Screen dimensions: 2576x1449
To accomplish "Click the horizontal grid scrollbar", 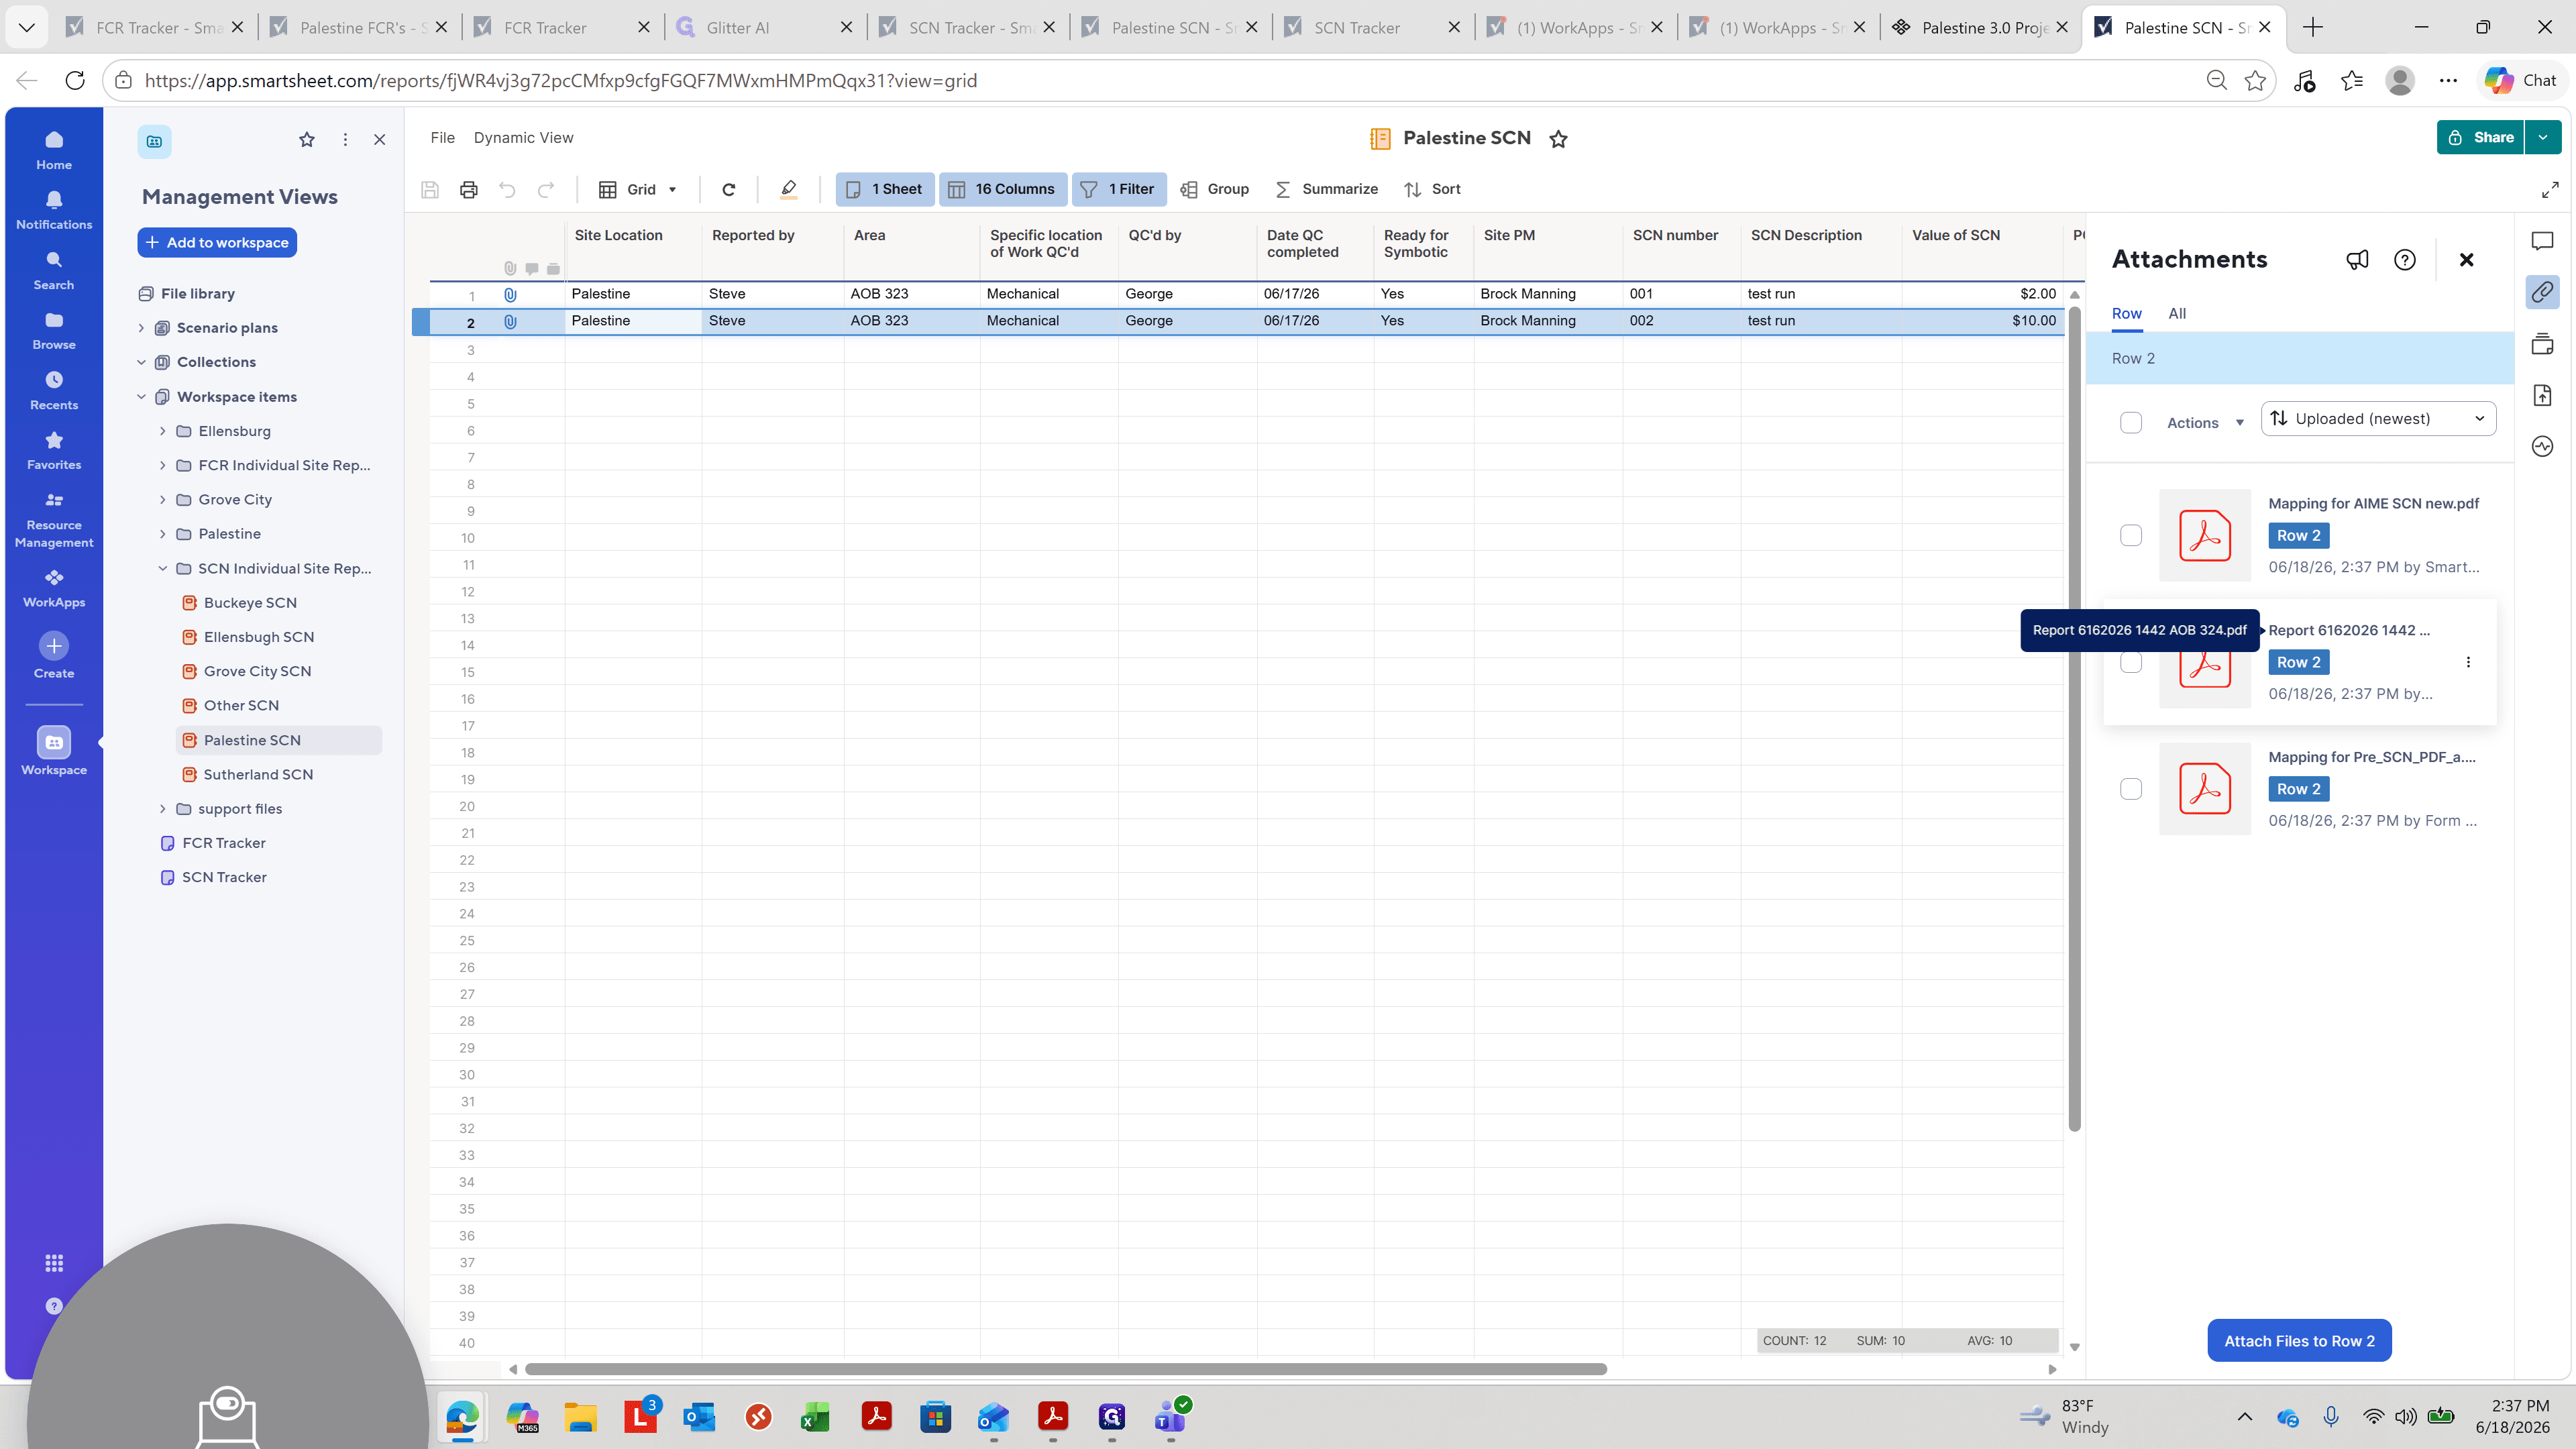I will (x=1066, y=1369).
